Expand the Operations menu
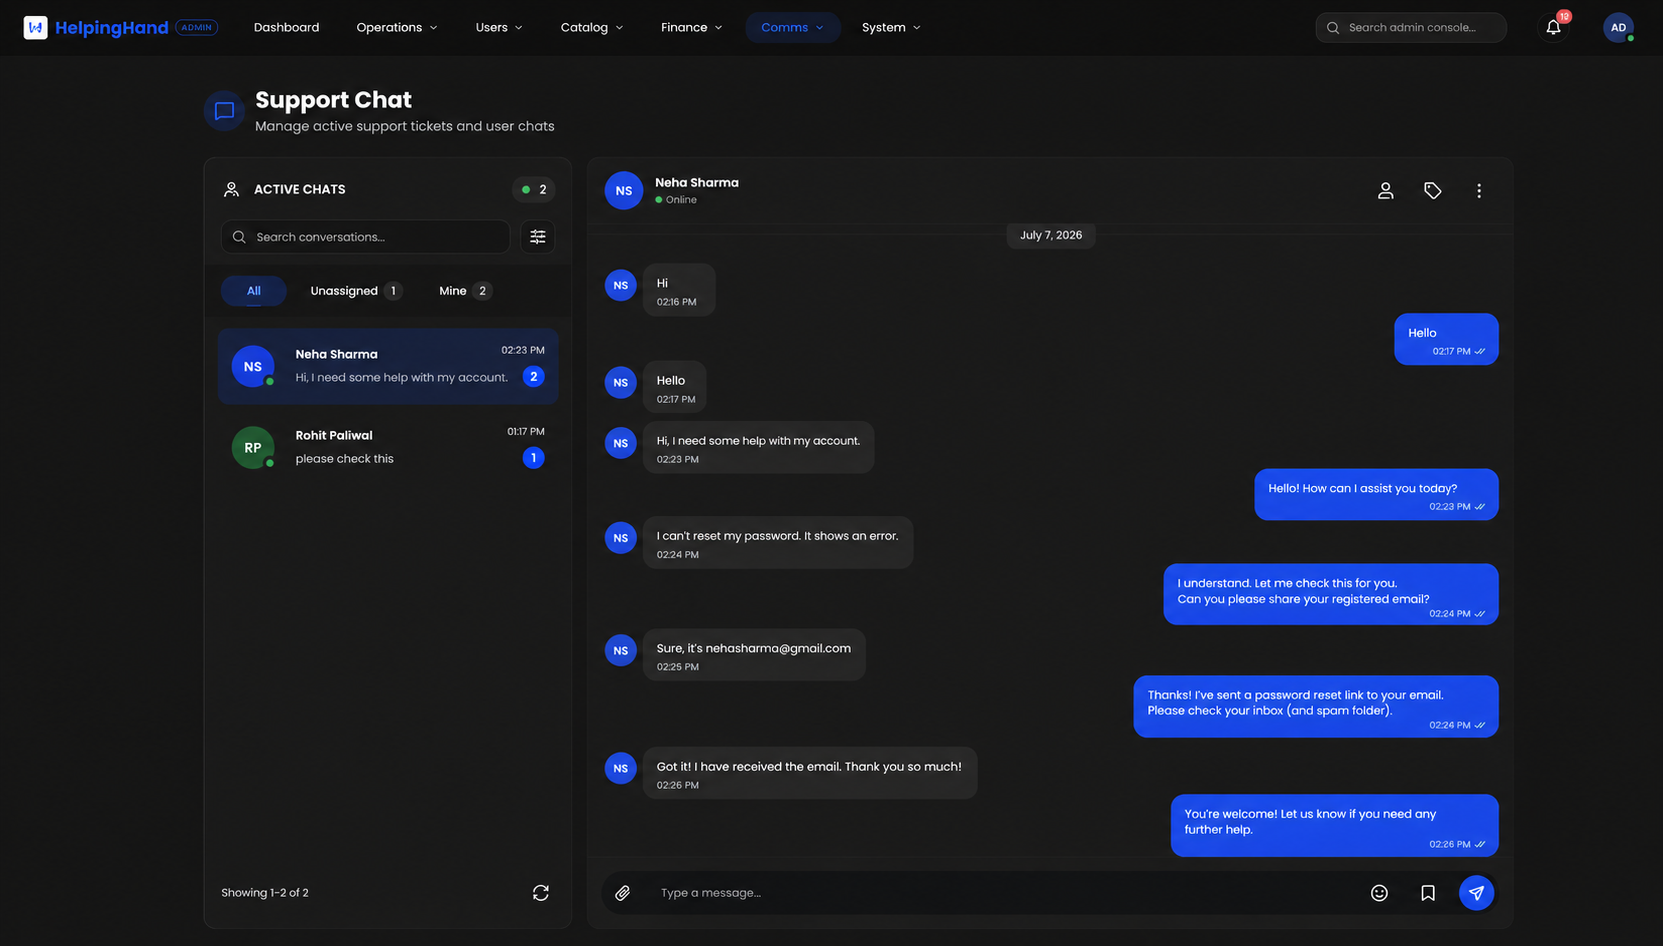The image size is (1663, 946). [397, 28]
